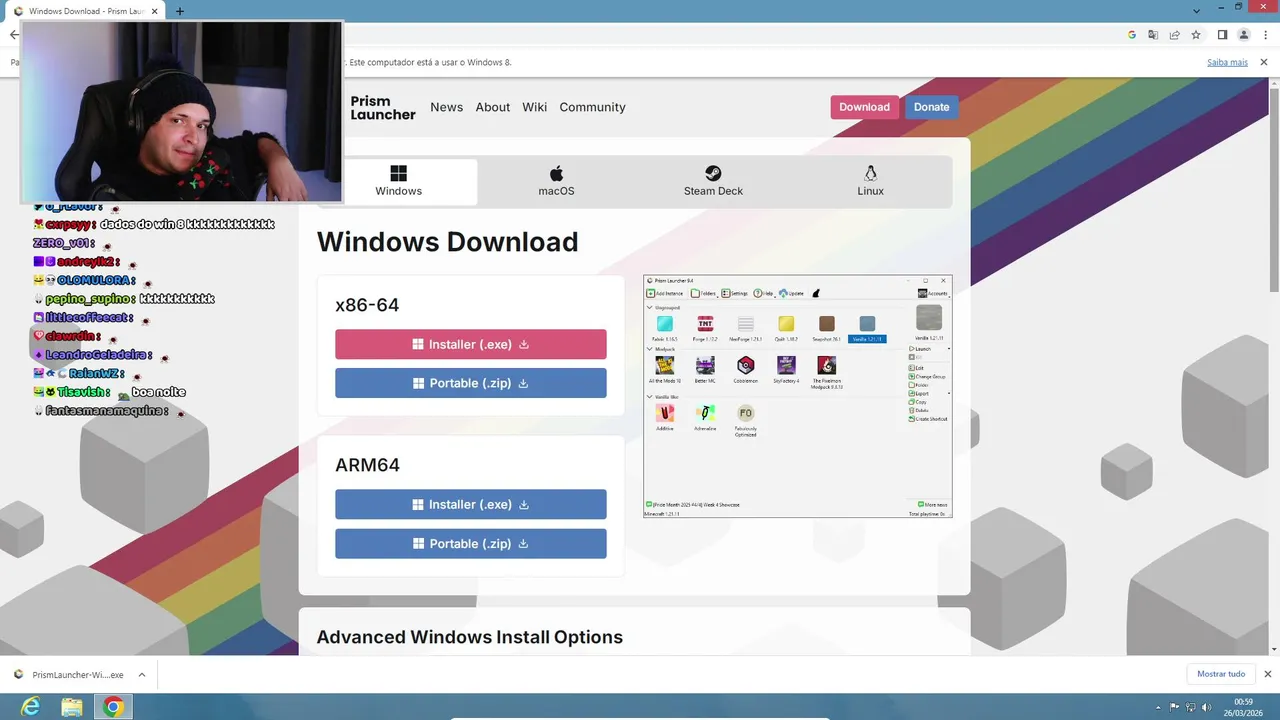Close the downloads bar

pos(1268,674)
